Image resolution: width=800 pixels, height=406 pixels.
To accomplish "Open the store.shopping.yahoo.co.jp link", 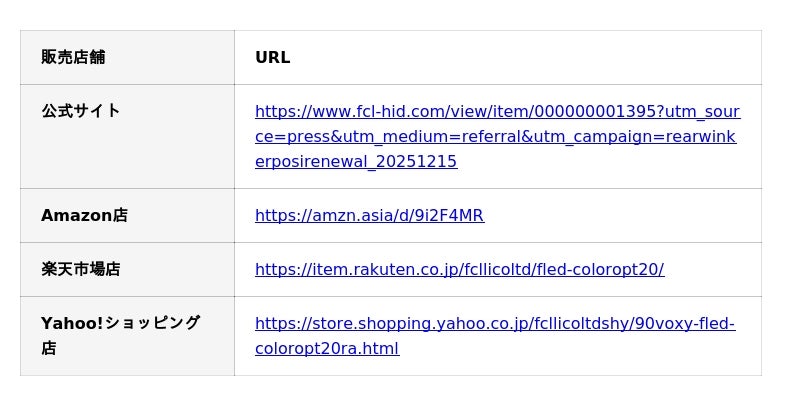I will 494,324.
